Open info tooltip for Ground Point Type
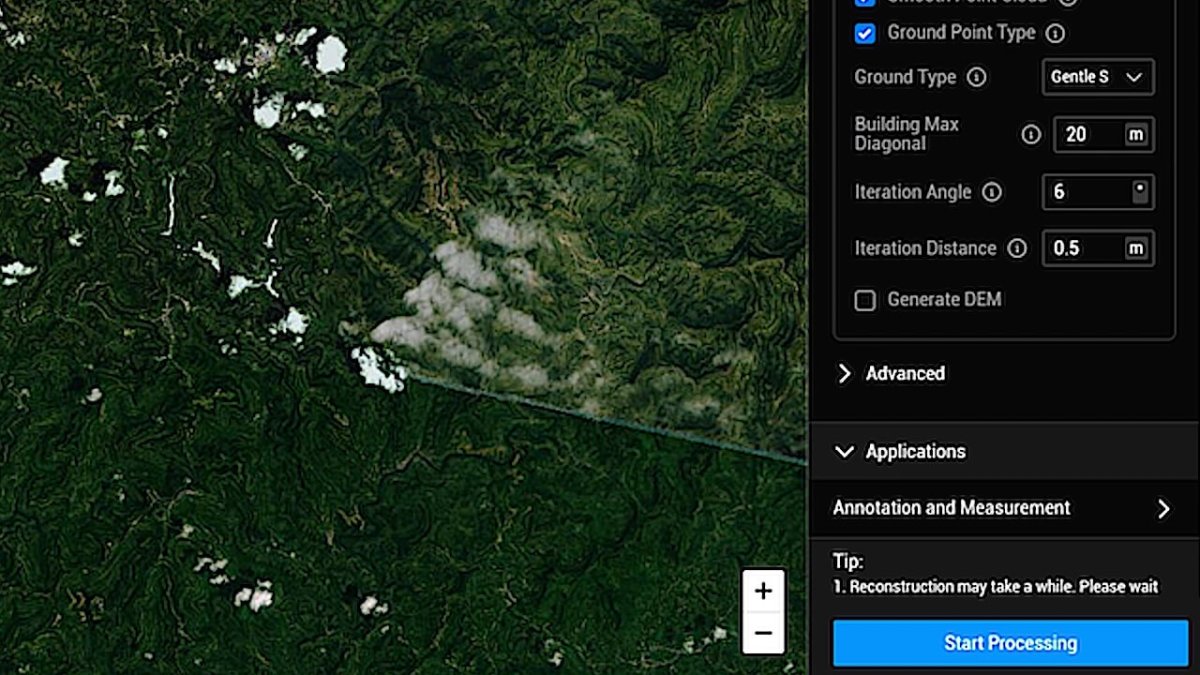 (1054, 33)
